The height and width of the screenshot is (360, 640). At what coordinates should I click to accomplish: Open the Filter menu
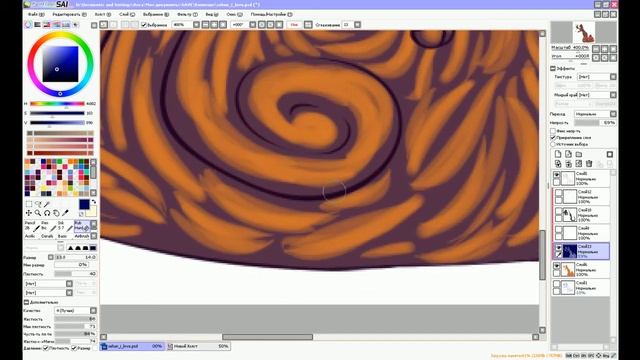(x=187, y=14)
